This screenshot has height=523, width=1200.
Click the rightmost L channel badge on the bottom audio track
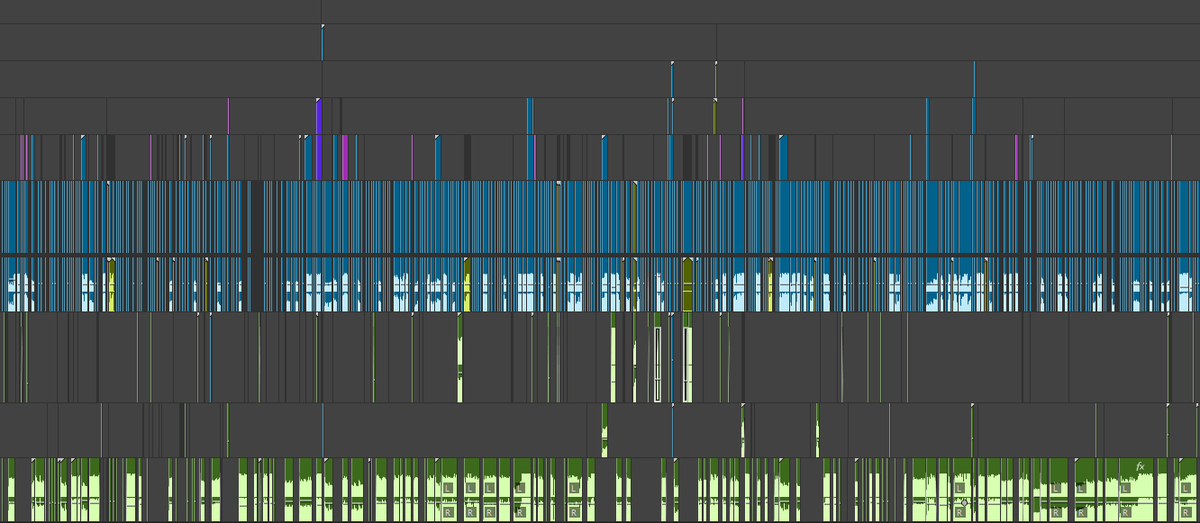coord(1186,488)
